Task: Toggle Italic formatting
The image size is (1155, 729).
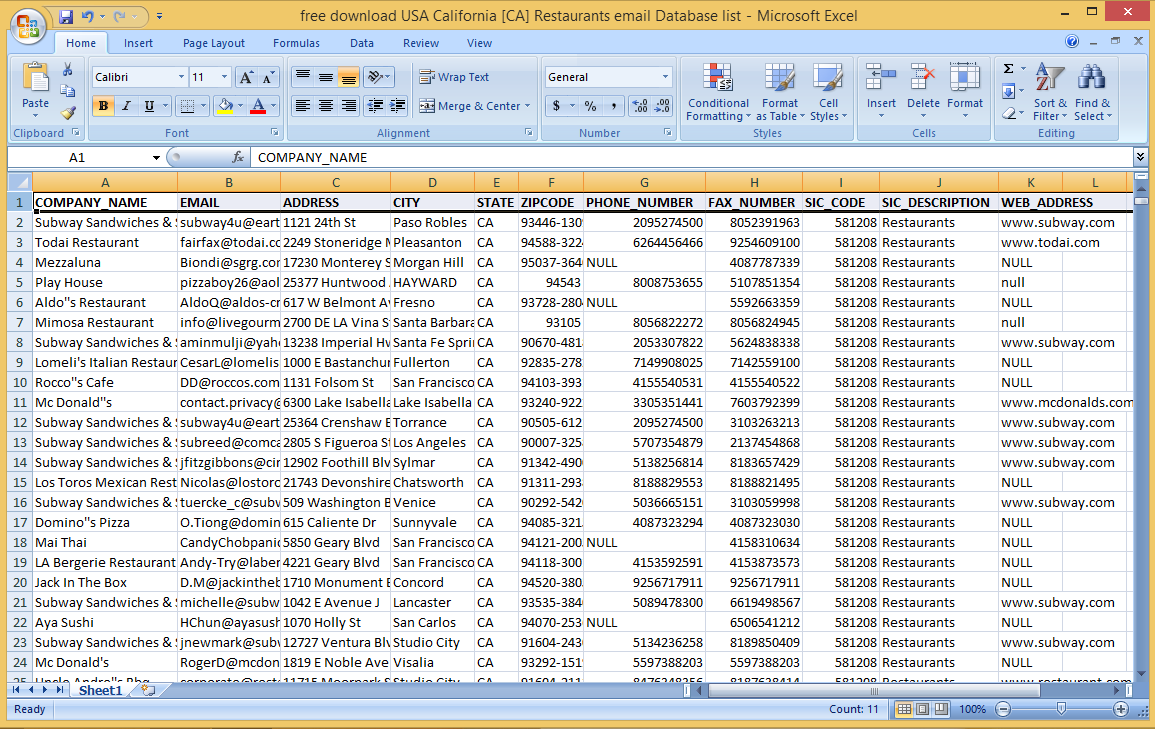Action: click(x=126, y=106)
